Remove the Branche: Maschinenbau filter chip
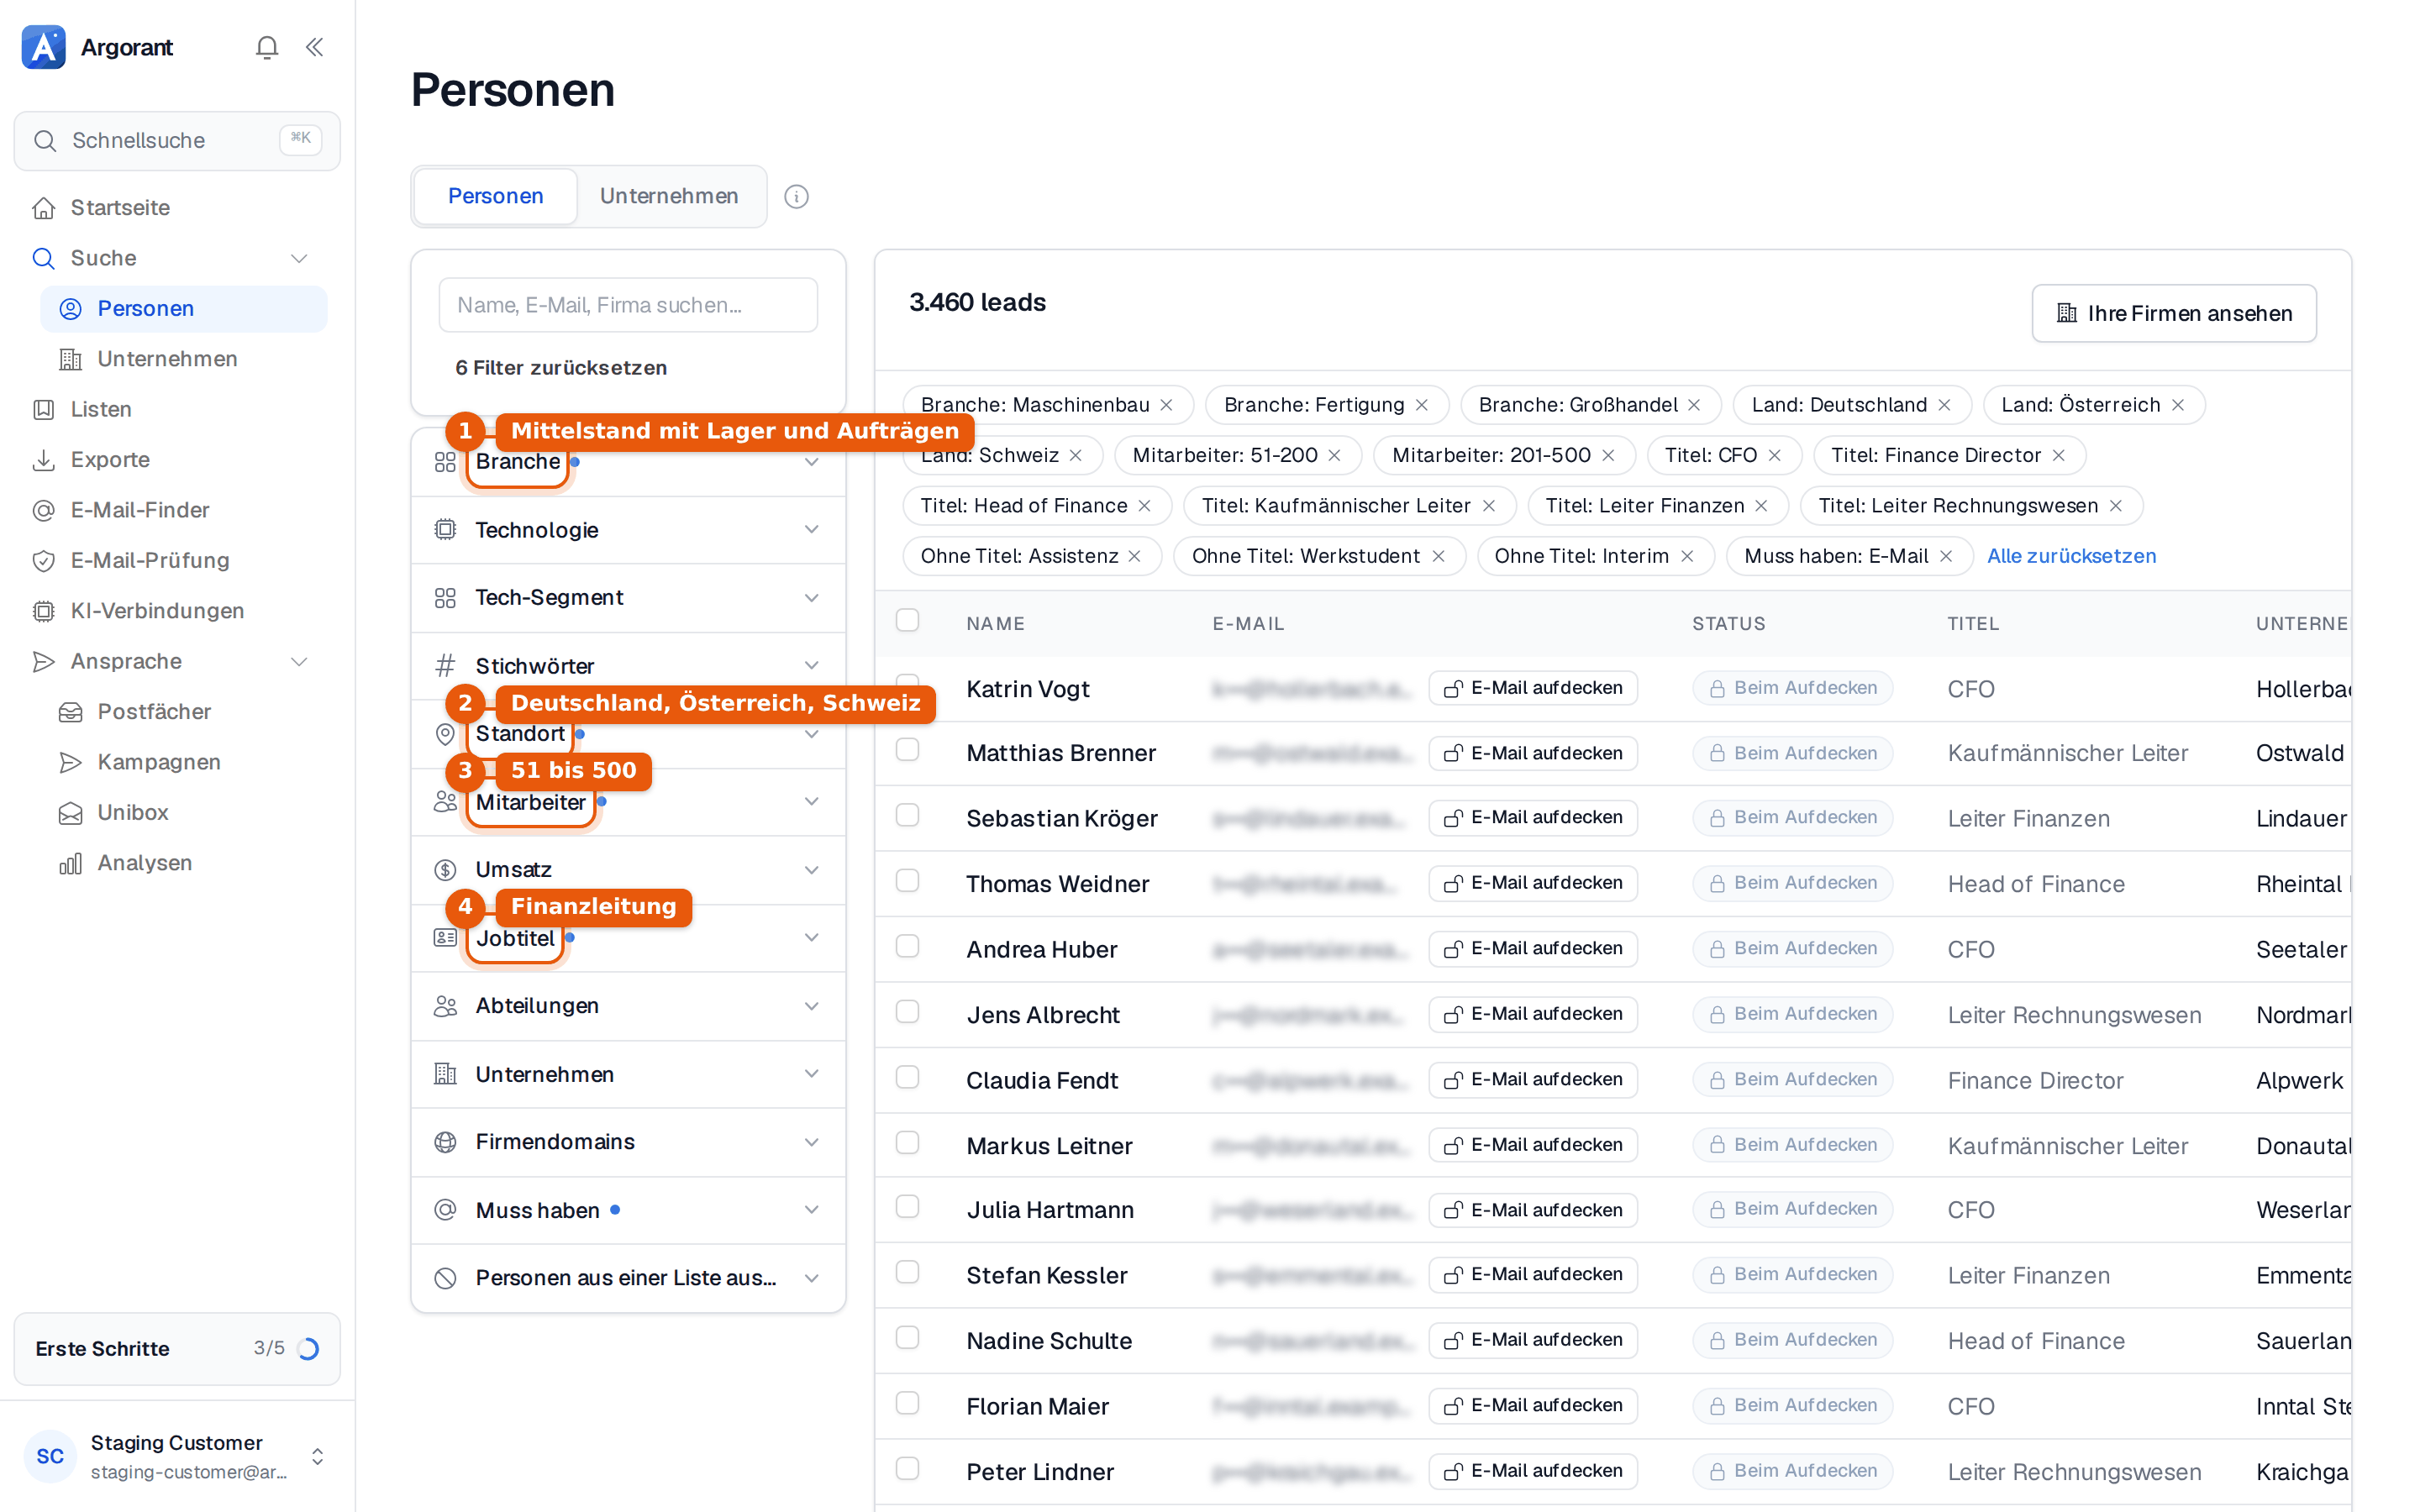Image resolution: width=2420 pixels, height=1512 pixels. 1166,405
